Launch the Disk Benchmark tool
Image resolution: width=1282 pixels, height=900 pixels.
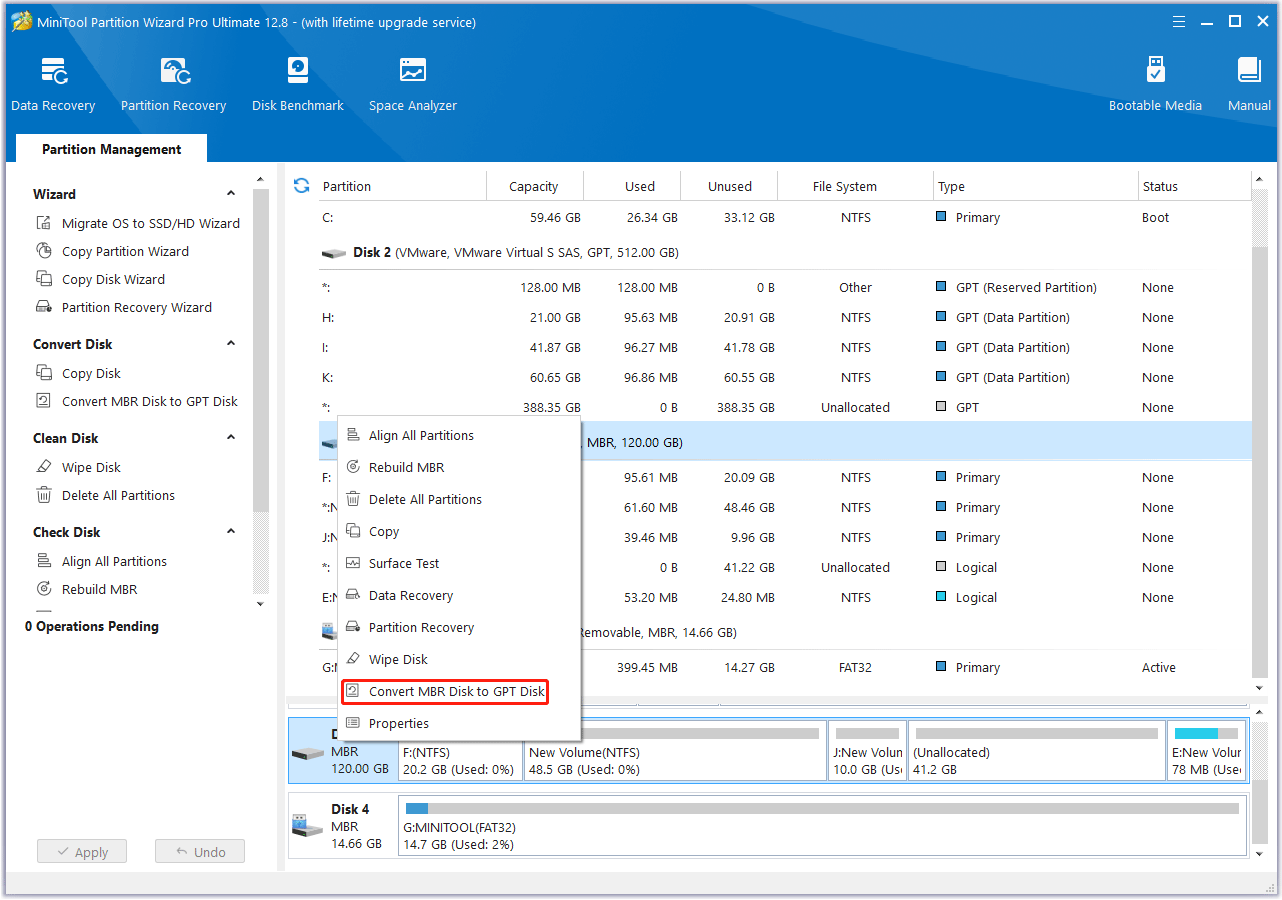(297, 84)
